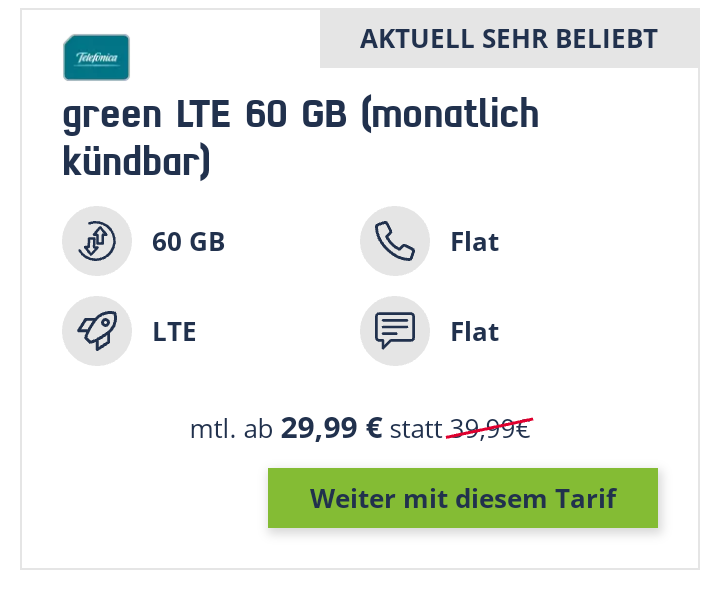The width and height of the screenshot is (720, 589).
Task: Click the crossed-out 39,99€ old price
Action: tap(490, 429)
